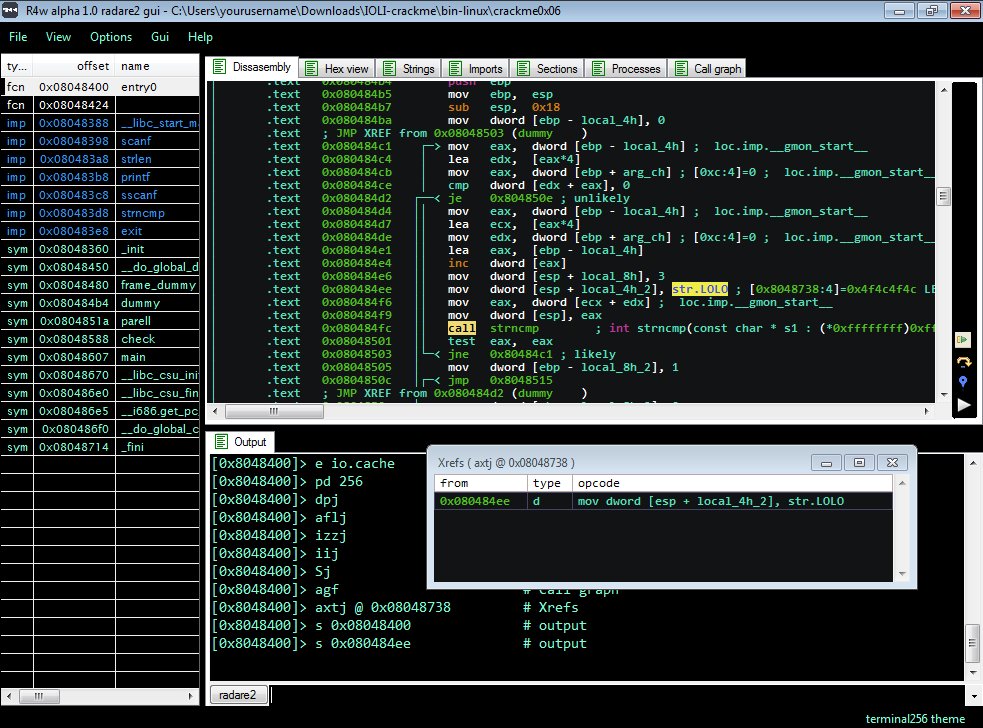
Task: Select the dummy symbol row
Action: point(100,303)
